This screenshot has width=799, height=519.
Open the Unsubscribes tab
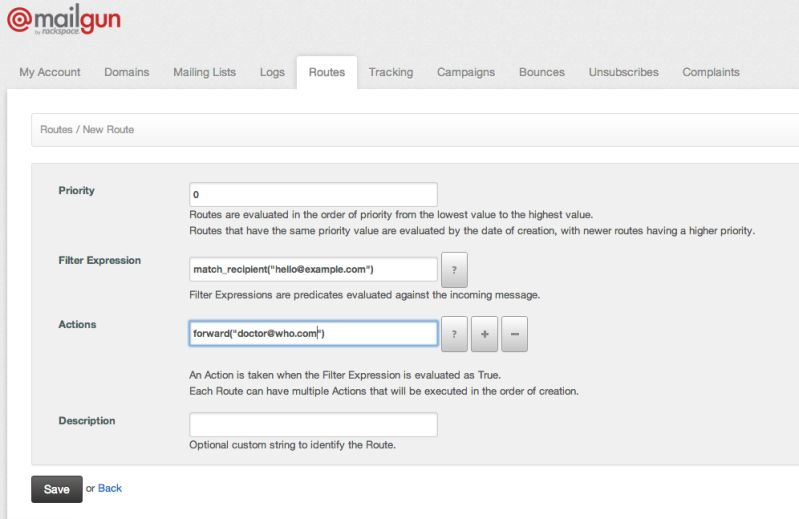coord(624,72)
